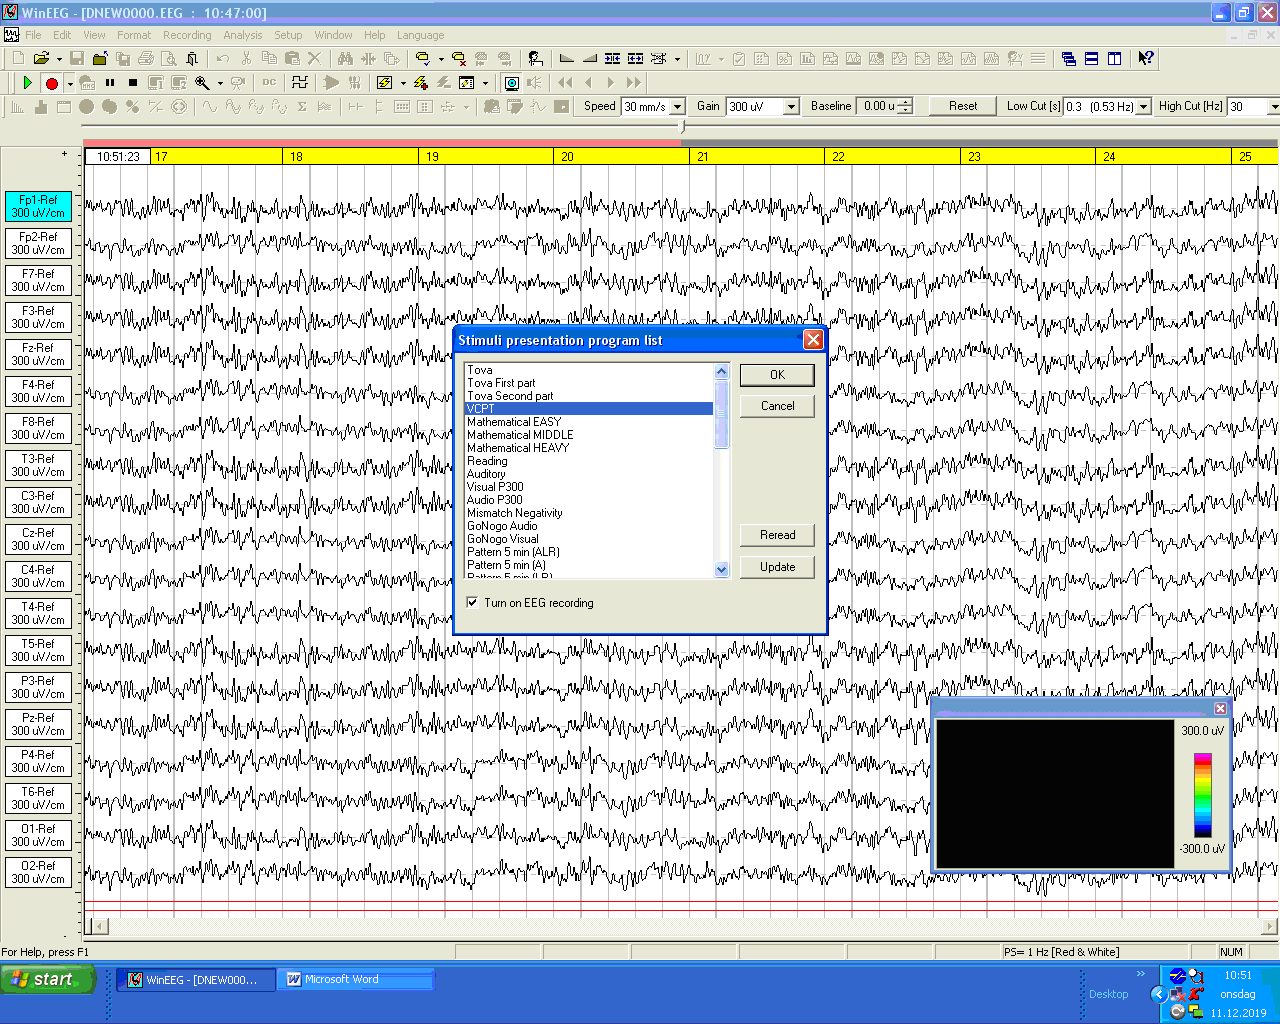
Task: Open the Setup menu
Action: [288, 35]
